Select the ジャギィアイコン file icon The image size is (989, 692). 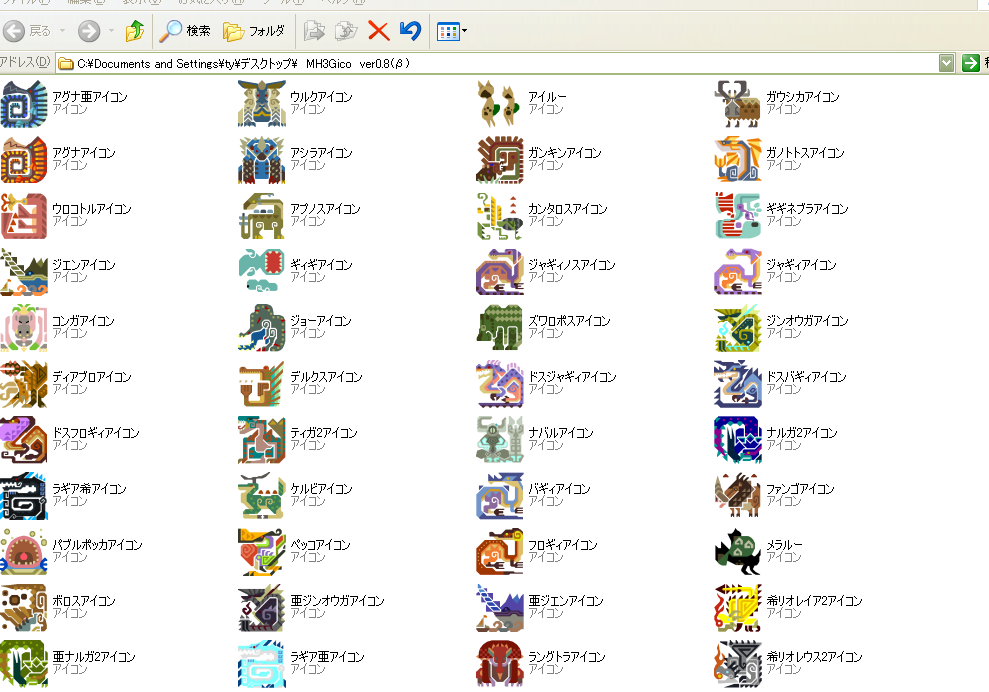pos(738,272)
